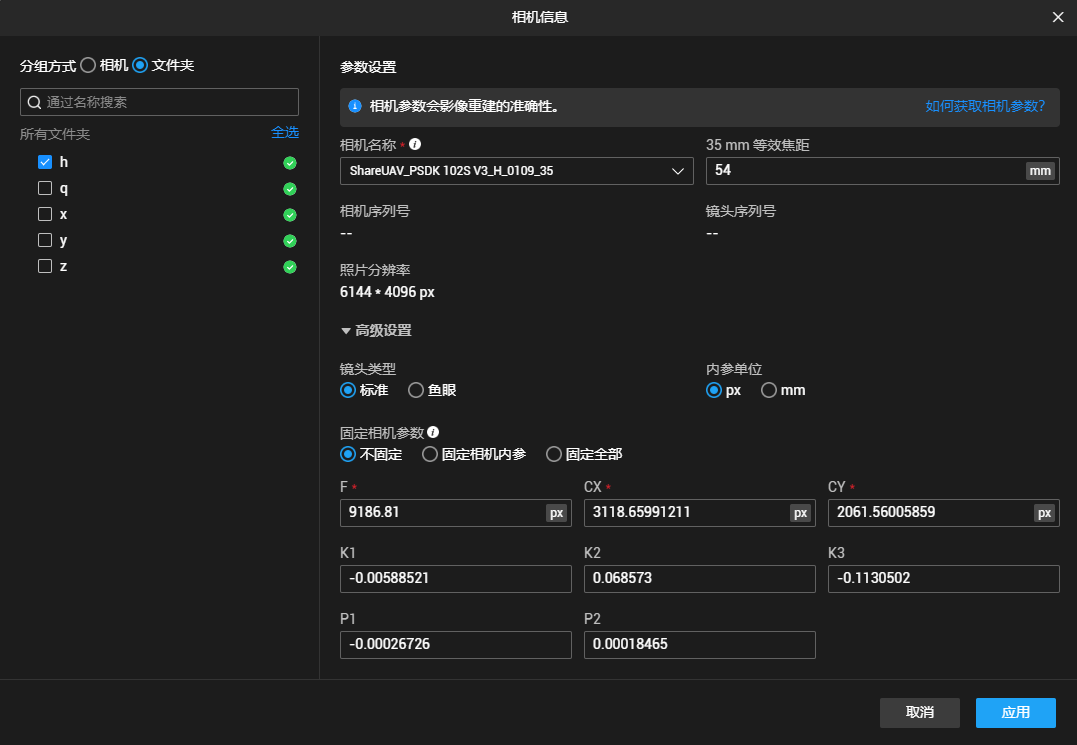Screen dimensions: 1077x745
Task: Enable the folder y checkbox
Action: (45, 240)
